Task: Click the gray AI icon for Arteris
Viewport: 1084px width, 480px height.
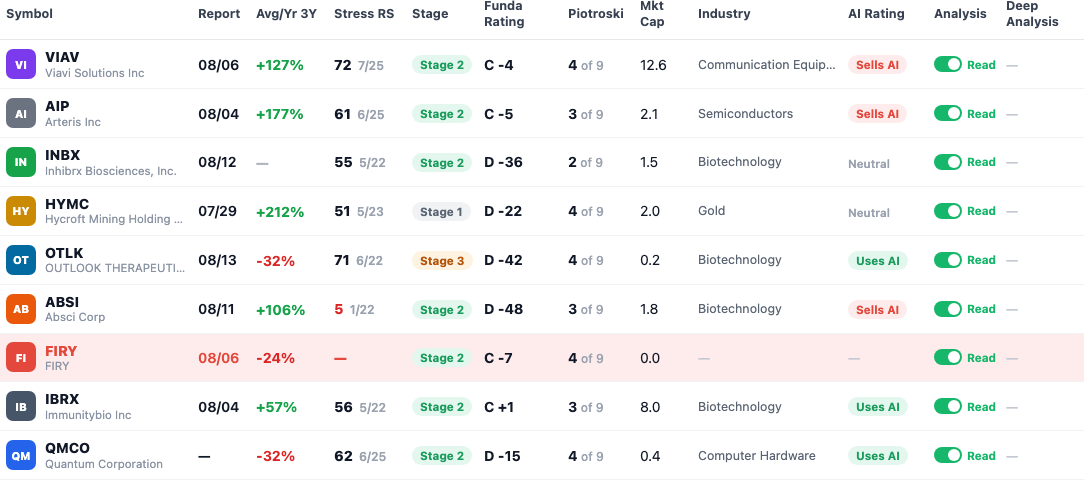Action: [x=21, y=113]
